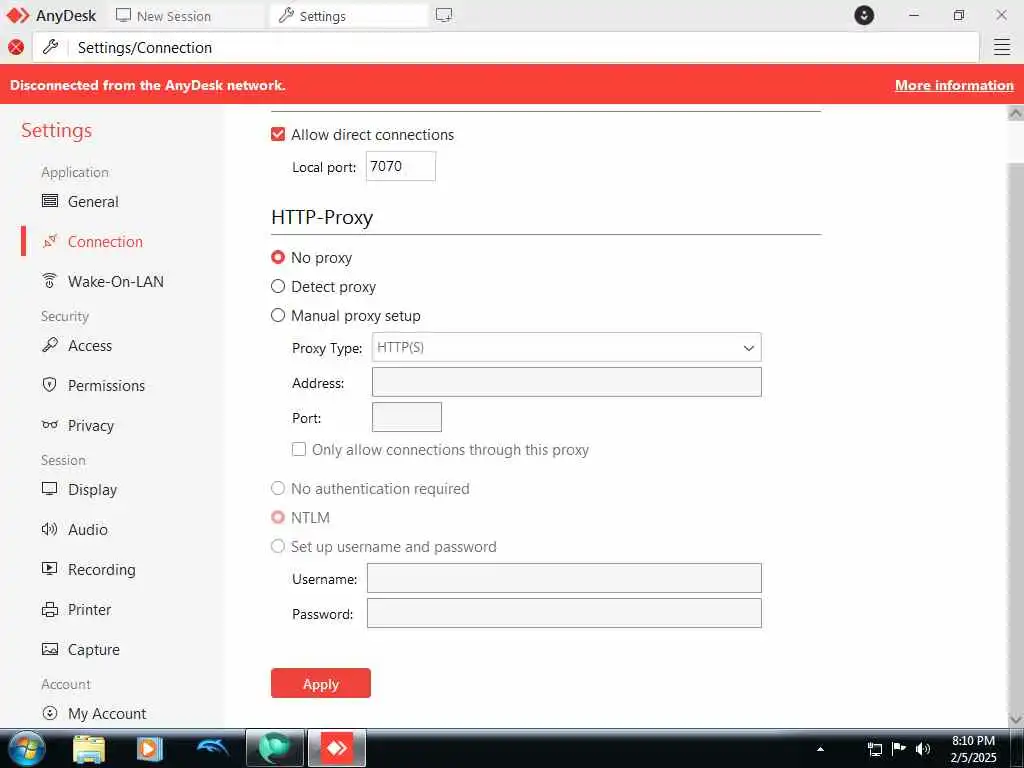Viewport: 1024px width, 768px height.
Task: Click the Wake-On-LAN signal icon
Action: (x=50, y=281)
